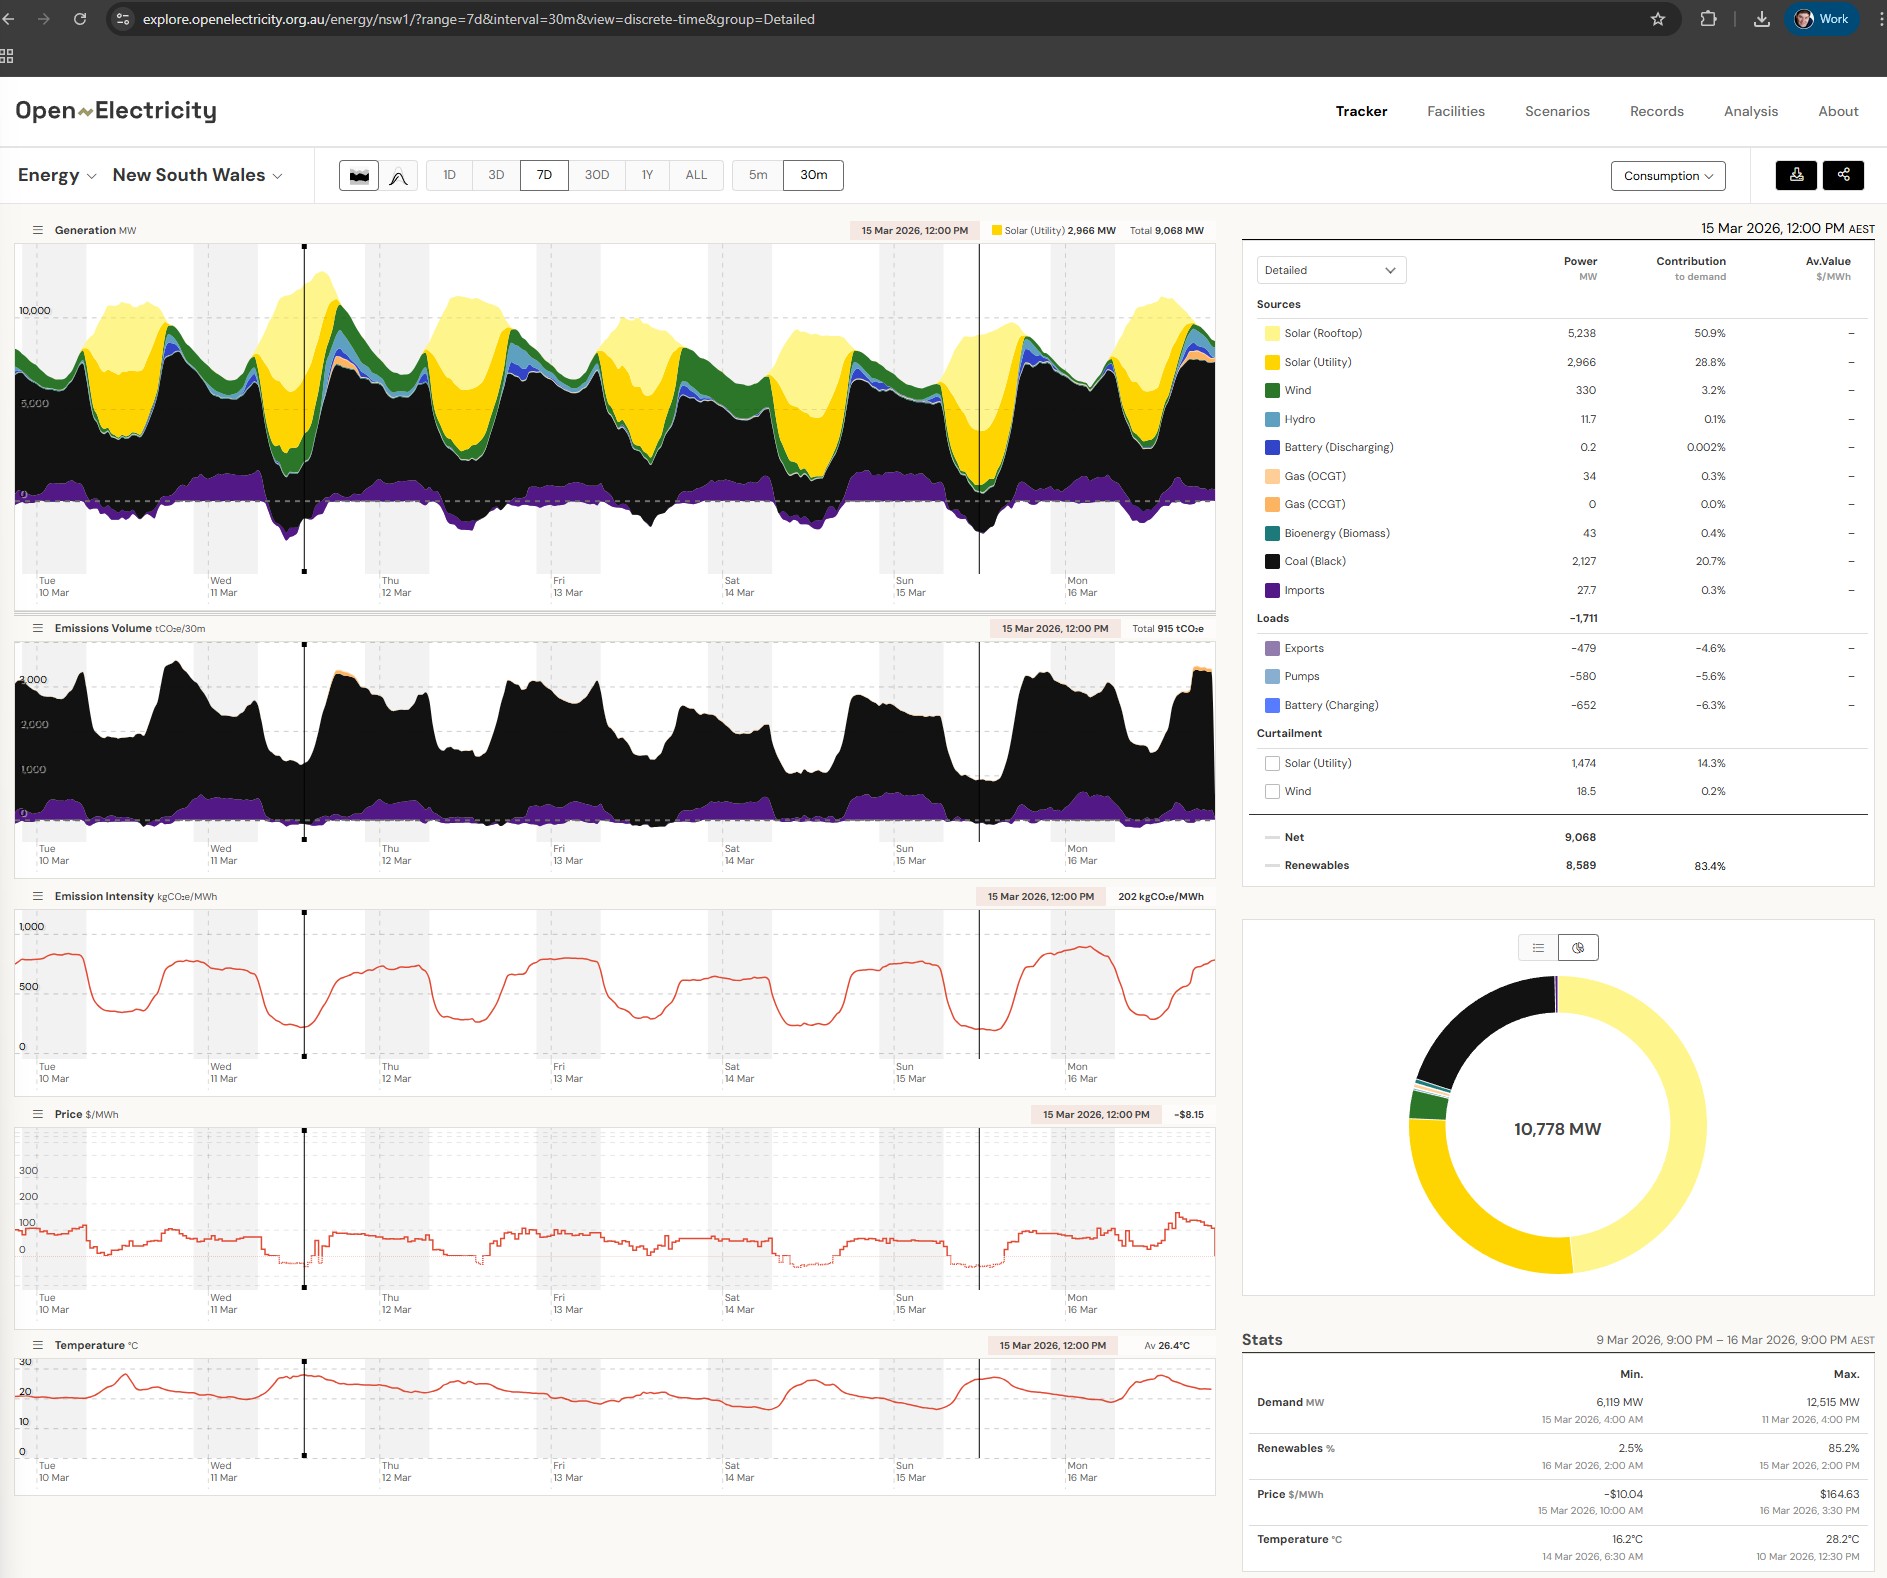This screenshot has height=1578, width=1887.
Task: Click the share icon button
Action: point(1843,175)
